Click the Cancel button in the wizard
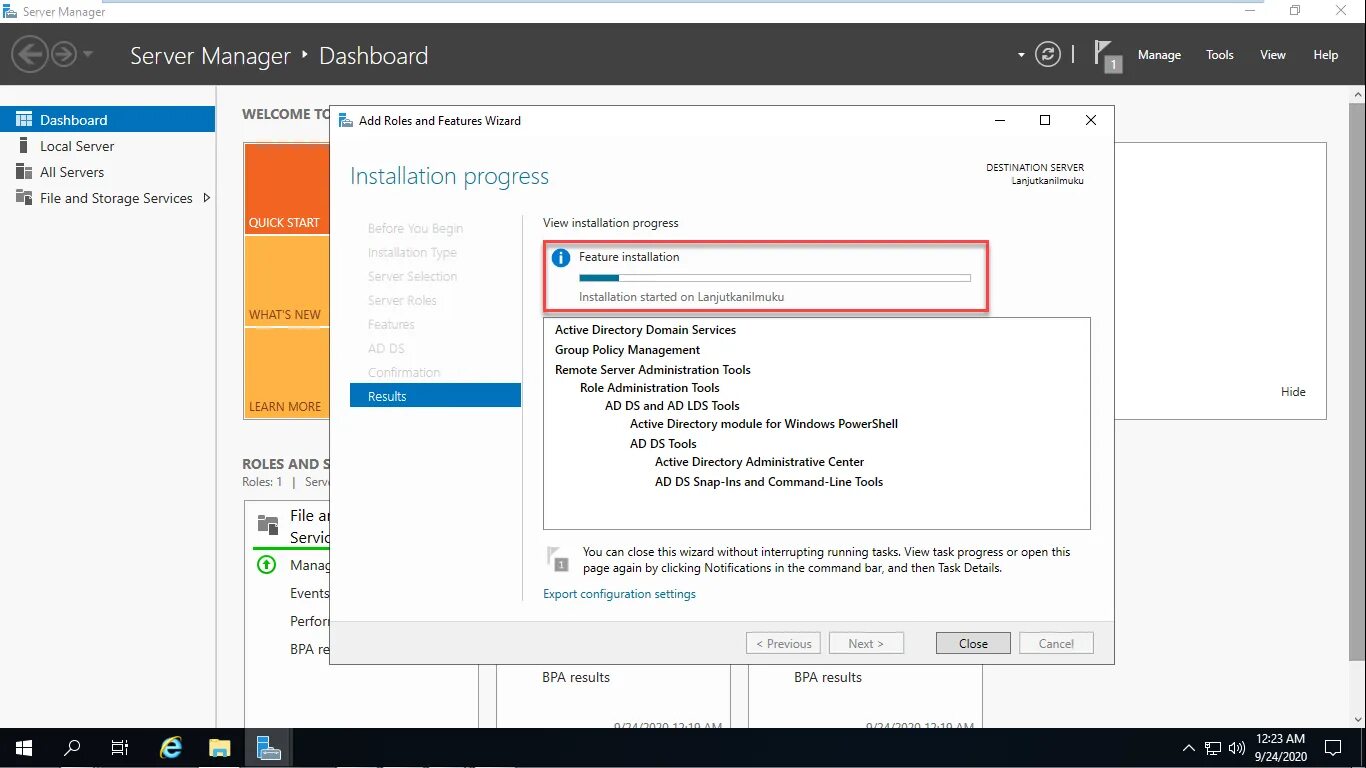Image resolution: width=1366 pixels, height=768 pixels. tap(1056, 643)
